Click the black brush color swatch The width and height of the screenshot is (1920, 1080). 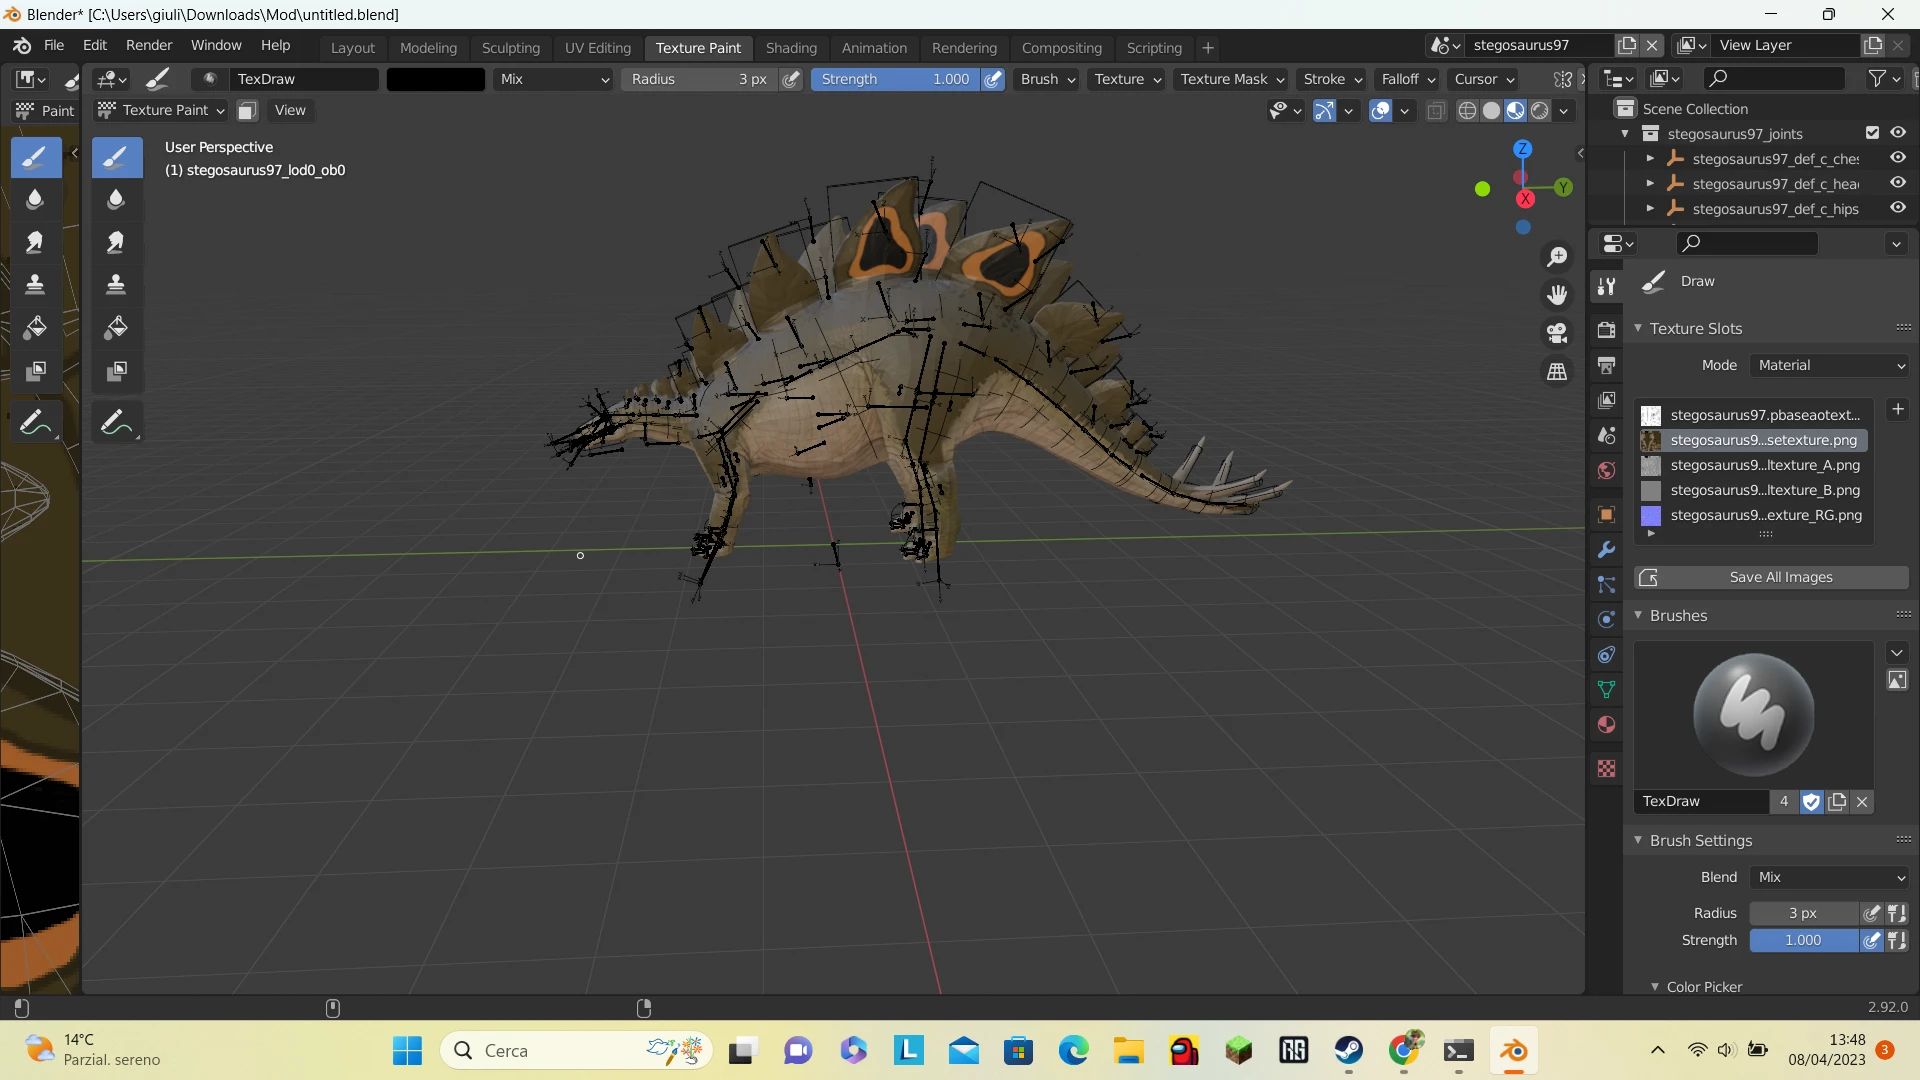436,79
